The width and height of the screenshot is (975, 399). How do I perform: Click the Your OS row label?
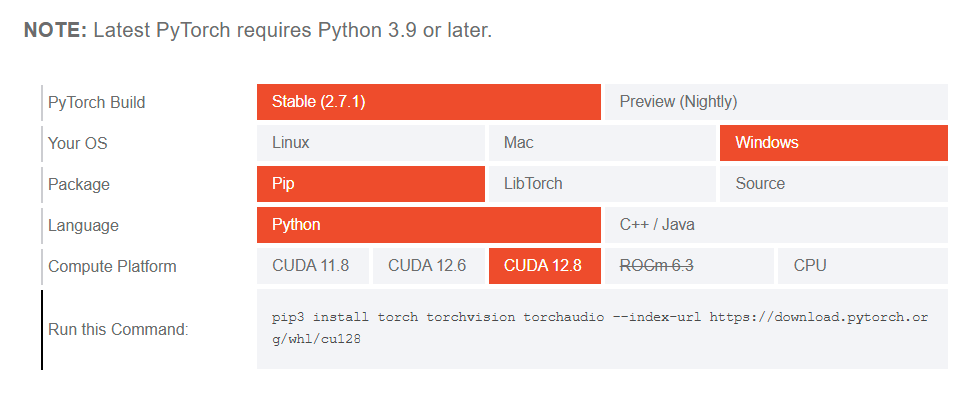pyautogui.click(x=78, y=144)
